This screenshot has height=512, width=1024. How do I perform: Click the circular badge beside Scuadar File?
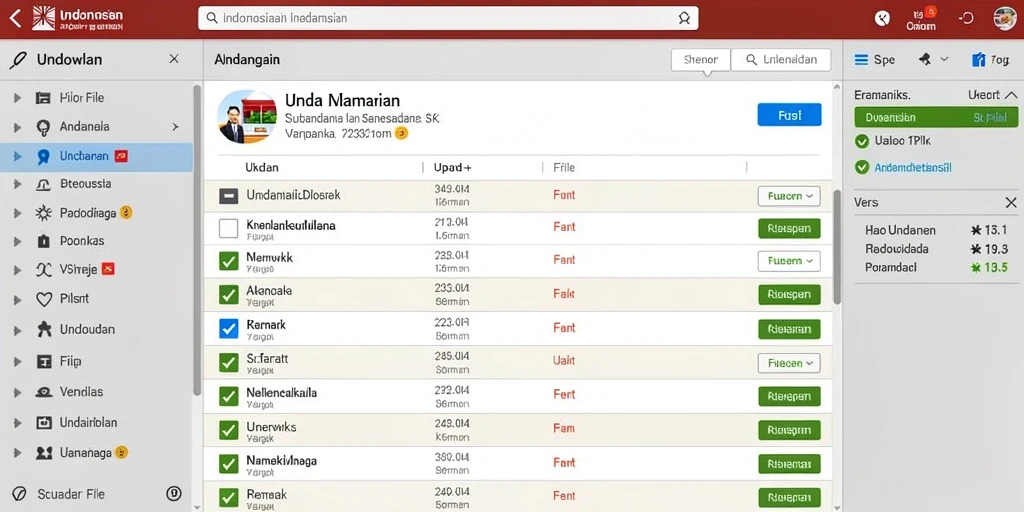point(173,493)
